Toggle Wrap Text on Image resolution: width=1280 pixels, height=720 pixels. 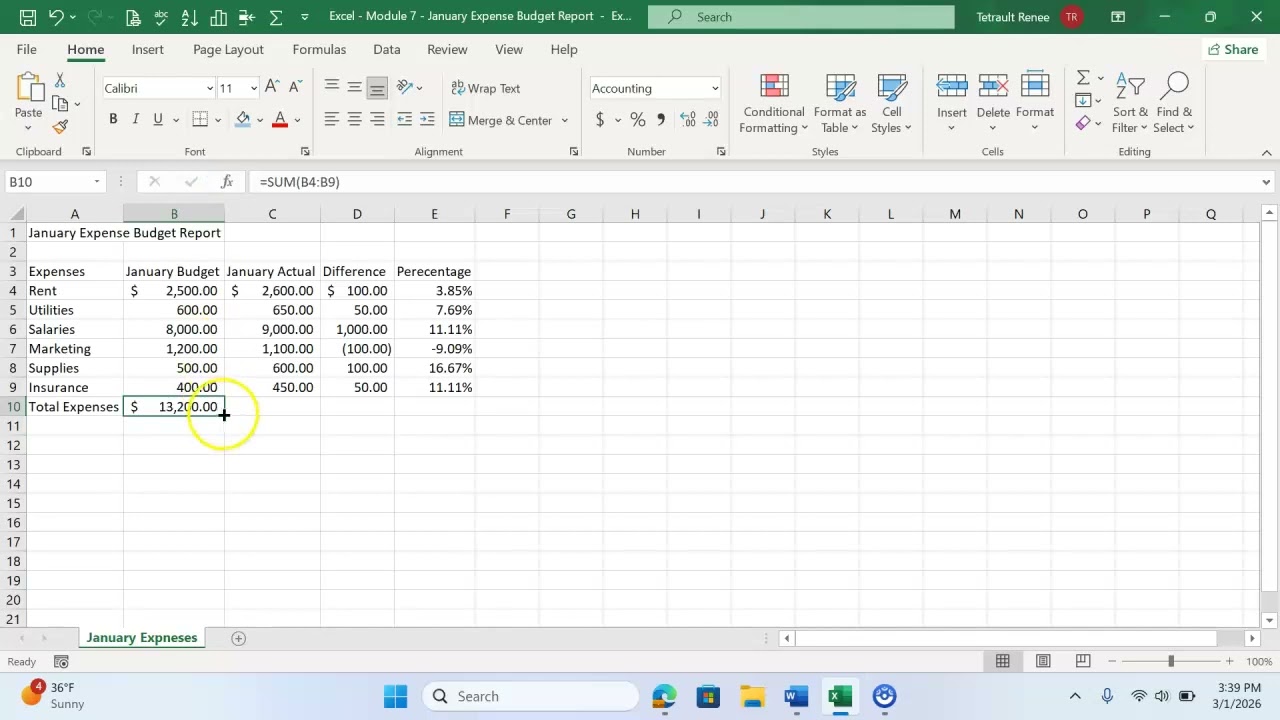click(486, 88)
